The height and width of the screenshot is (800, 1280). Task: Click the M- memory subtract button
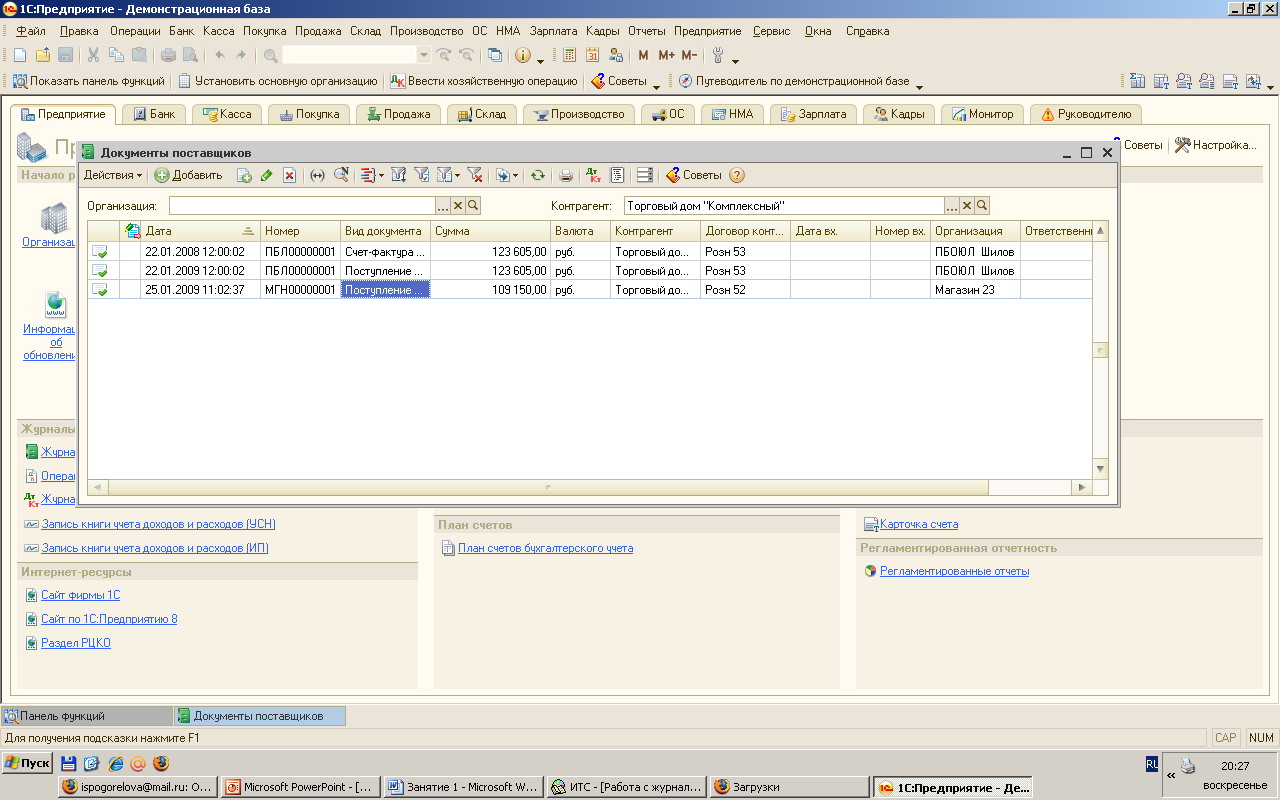pos(689,55)
